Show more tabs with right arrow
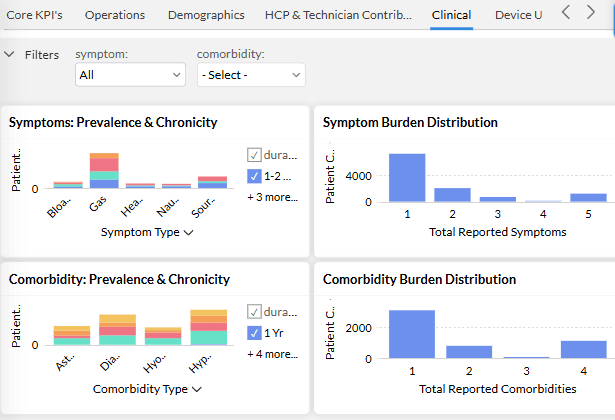The image size is (615, 420). 591,12
